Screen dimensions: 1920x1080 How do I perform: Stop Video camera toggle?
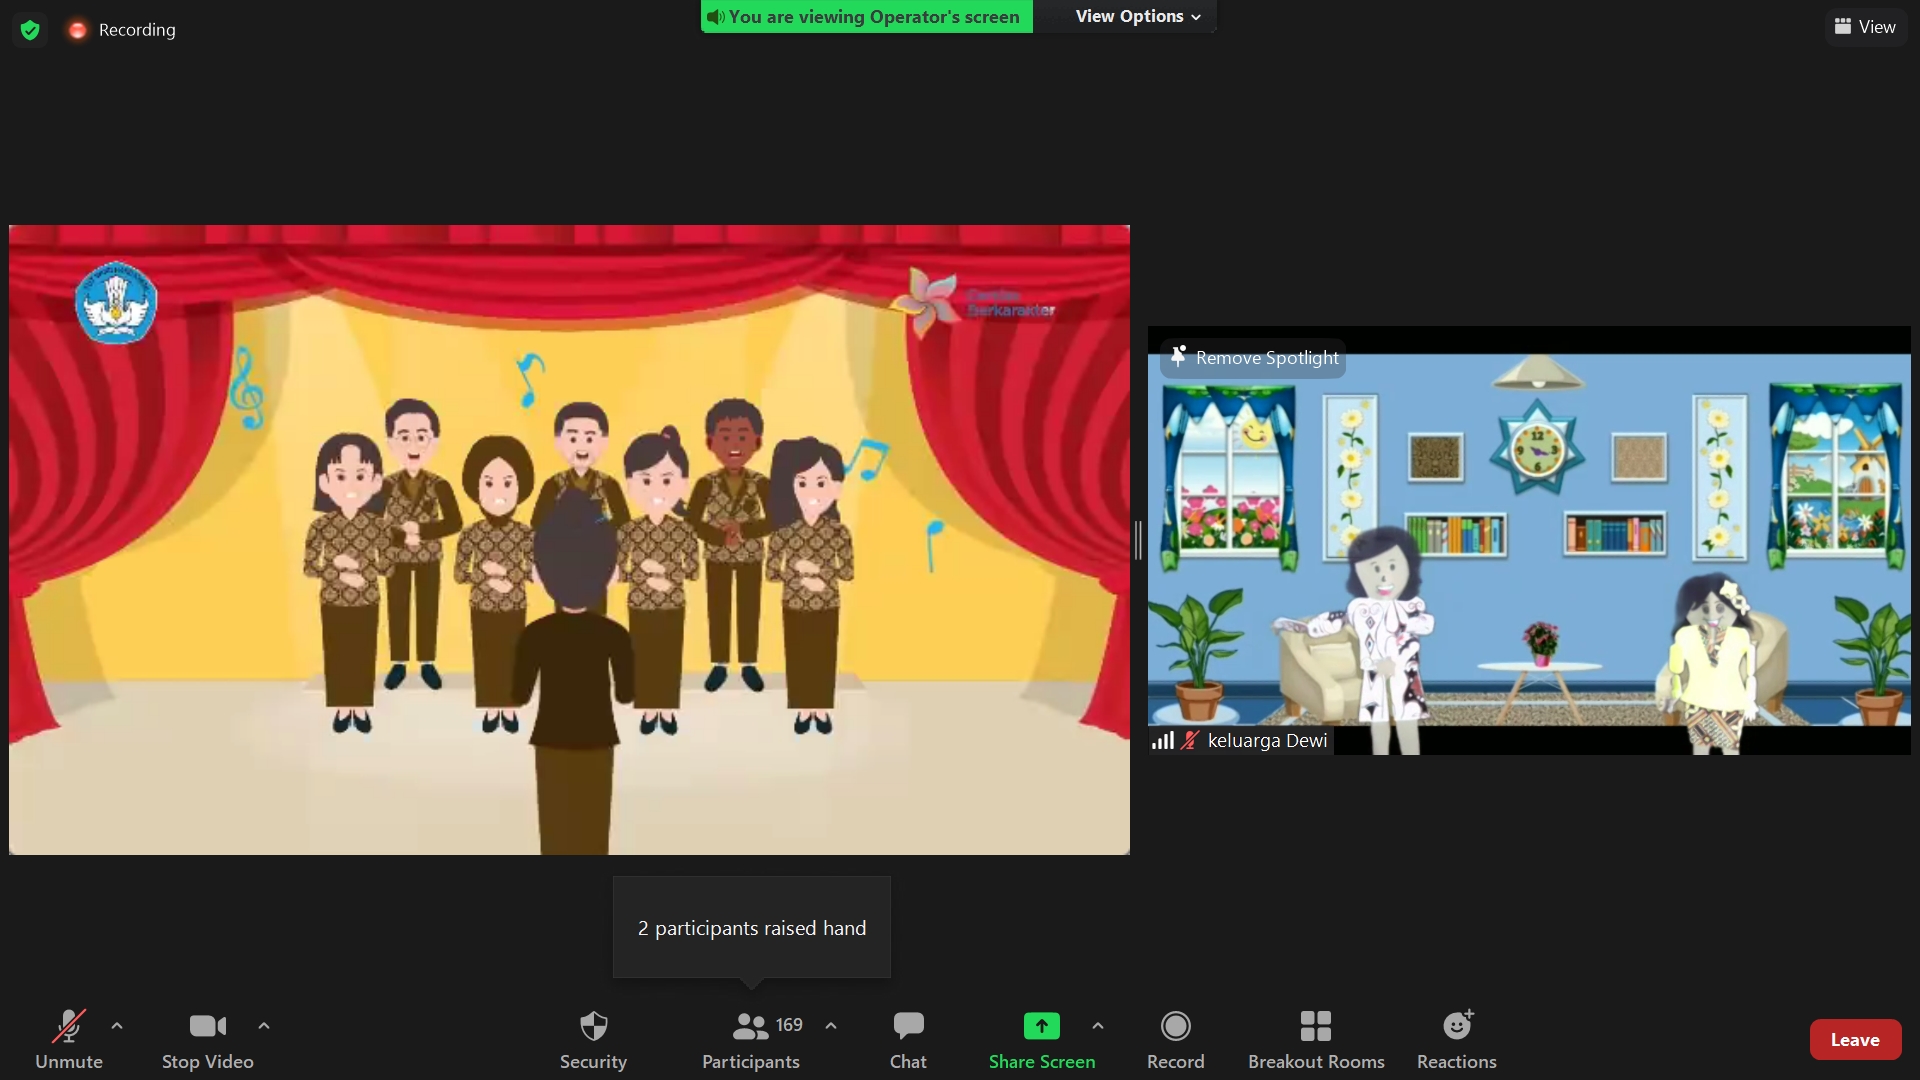click(207, 1026)
